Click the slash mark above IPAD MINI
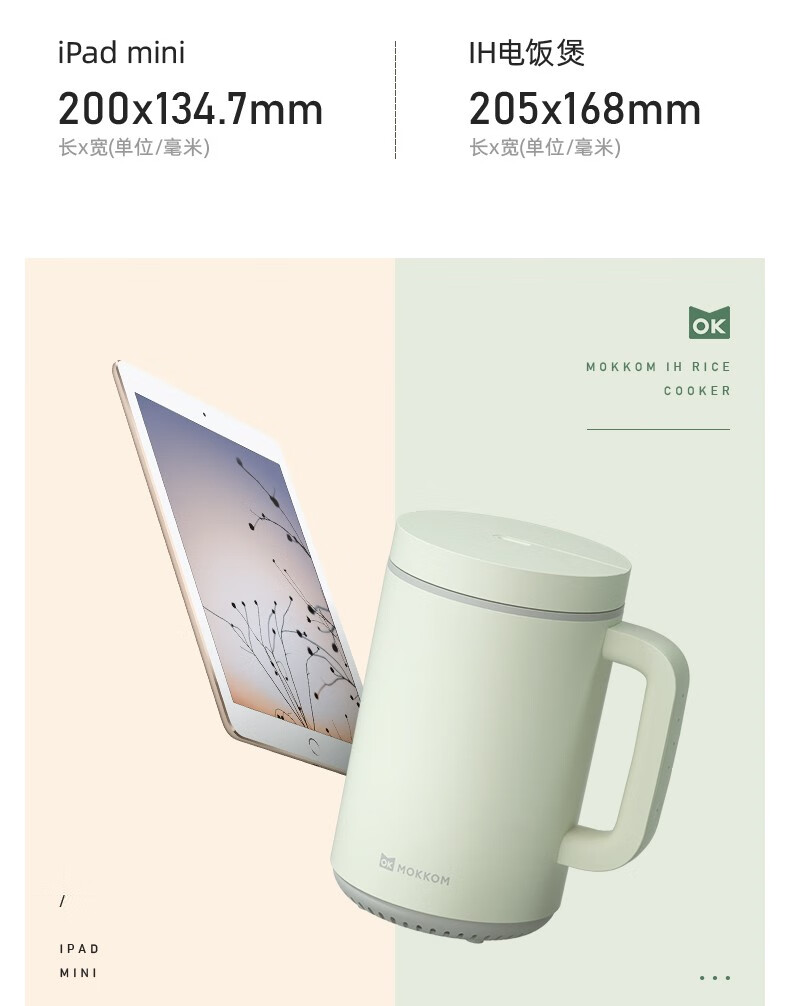Screen dimensions: 790x1006 pyautogui.click(x=62, y=901)
